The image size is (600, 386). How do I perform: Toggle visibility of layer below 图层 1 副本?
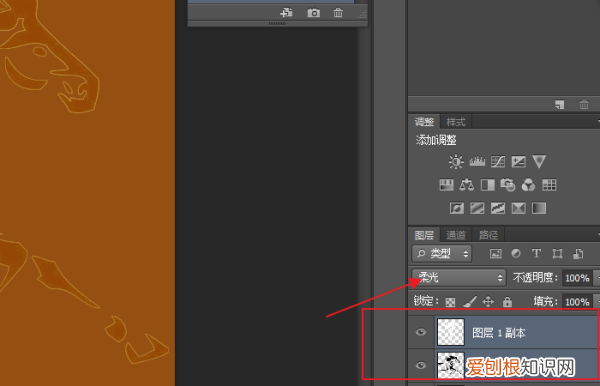421,365
